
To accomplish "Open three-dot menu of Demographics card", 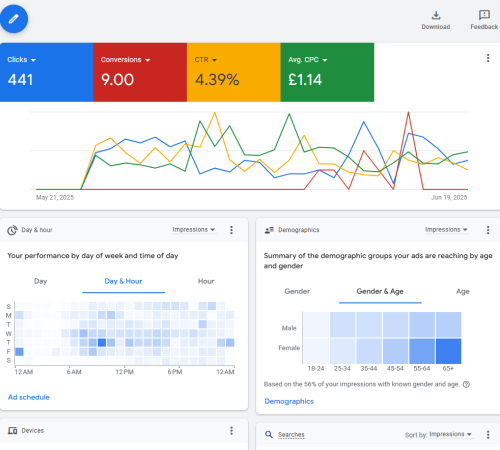I will [488, 230].
